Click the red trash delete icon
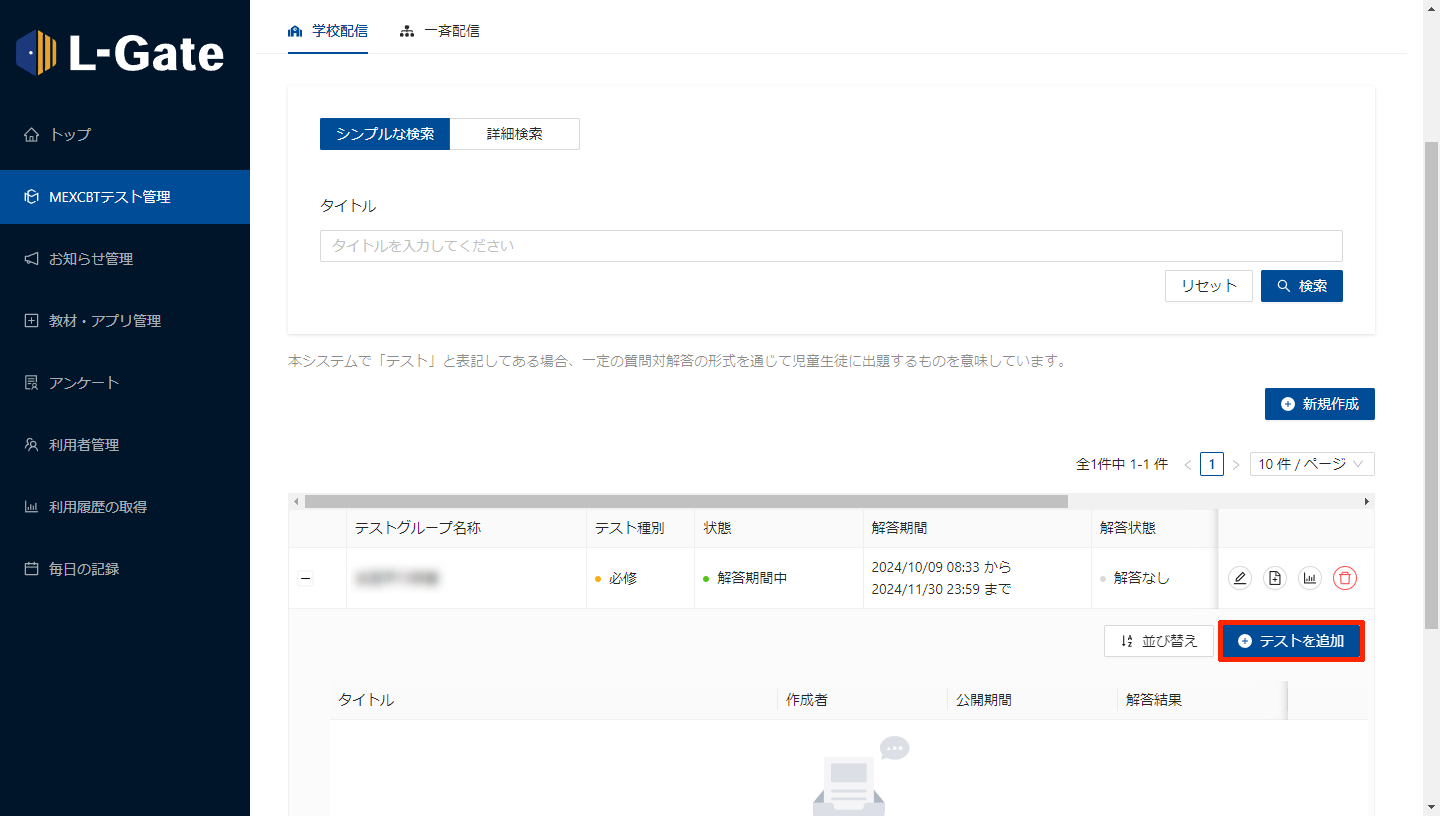1440x816 pixels. click(1345, 578)
